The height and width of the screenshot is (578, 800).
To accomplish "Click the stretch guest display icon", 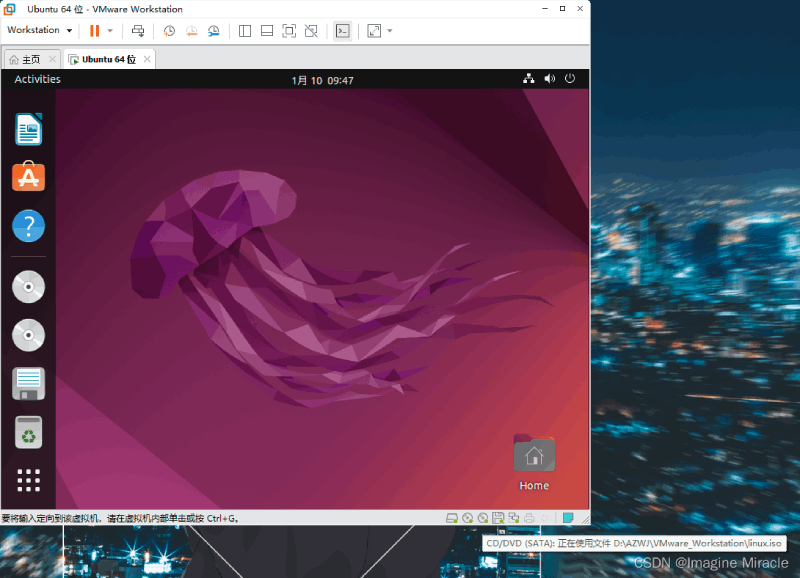I will coord(374,31).
